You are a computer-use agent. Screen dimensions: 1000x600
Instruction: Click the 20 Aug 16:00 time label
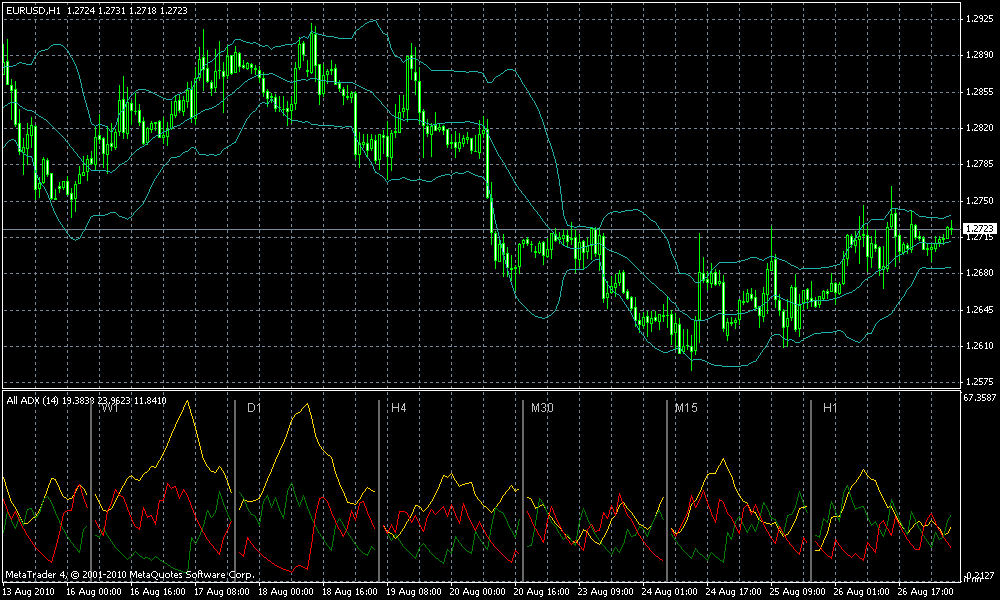pyautogui.click(x=542, y=592)
